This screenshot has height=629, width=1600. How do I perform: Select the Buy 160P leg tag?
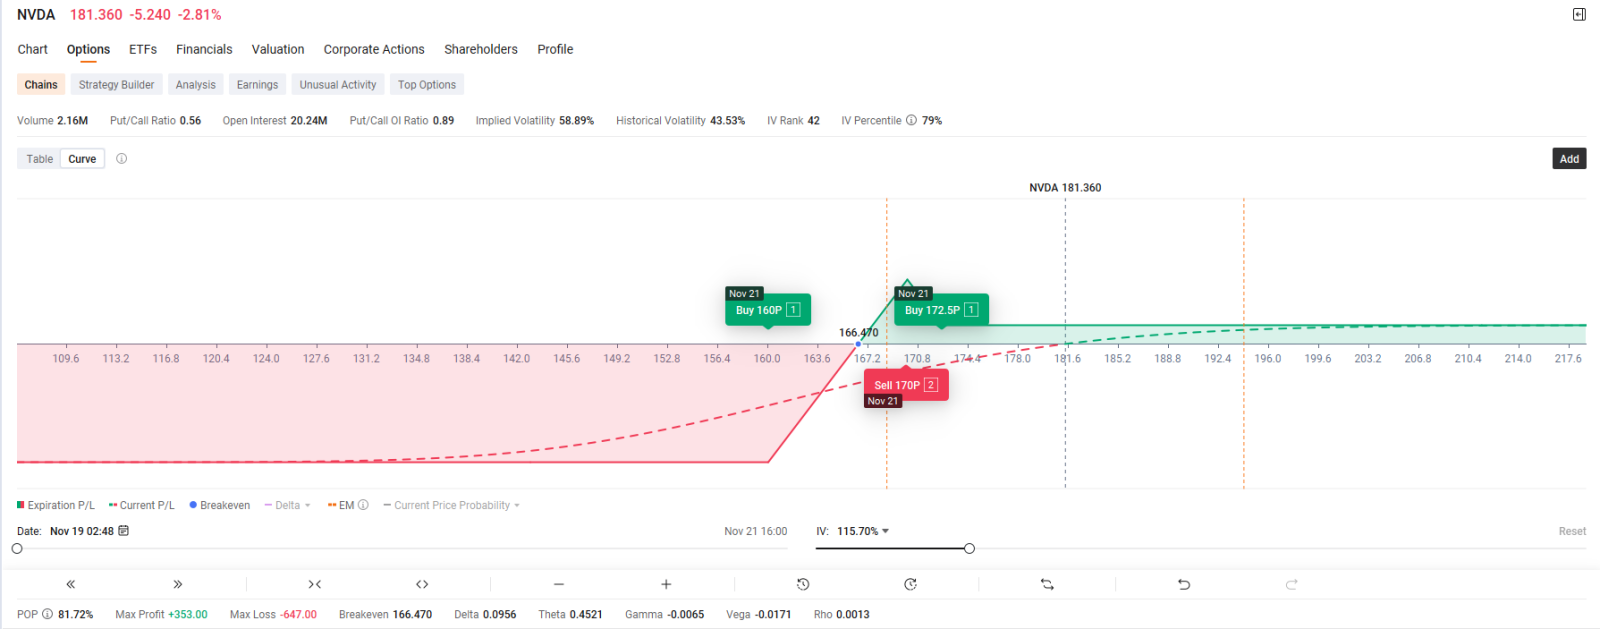pyautogui.click(x=767, y=310)
